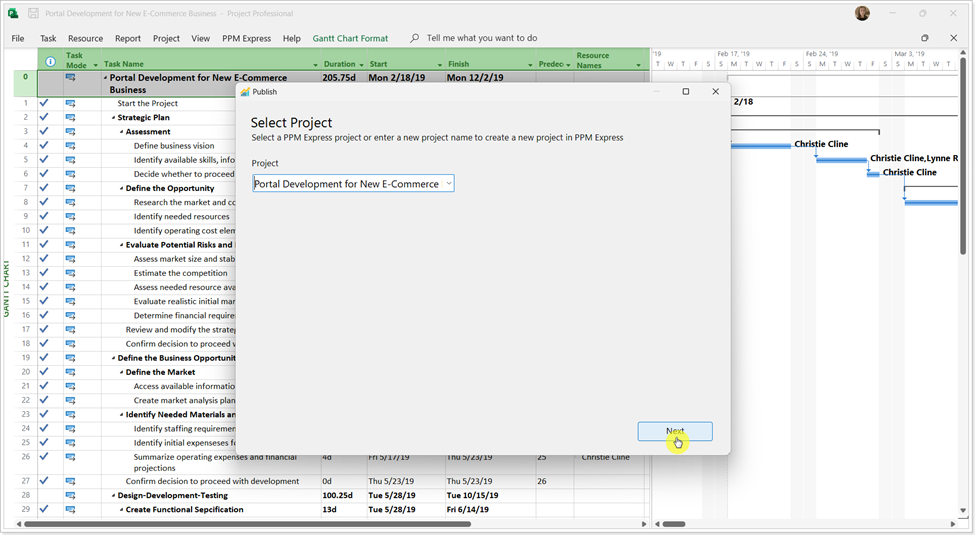Open the Project dropdown in Publish dialog
Viewport: 975px width, 535px height.
point(448,184)
